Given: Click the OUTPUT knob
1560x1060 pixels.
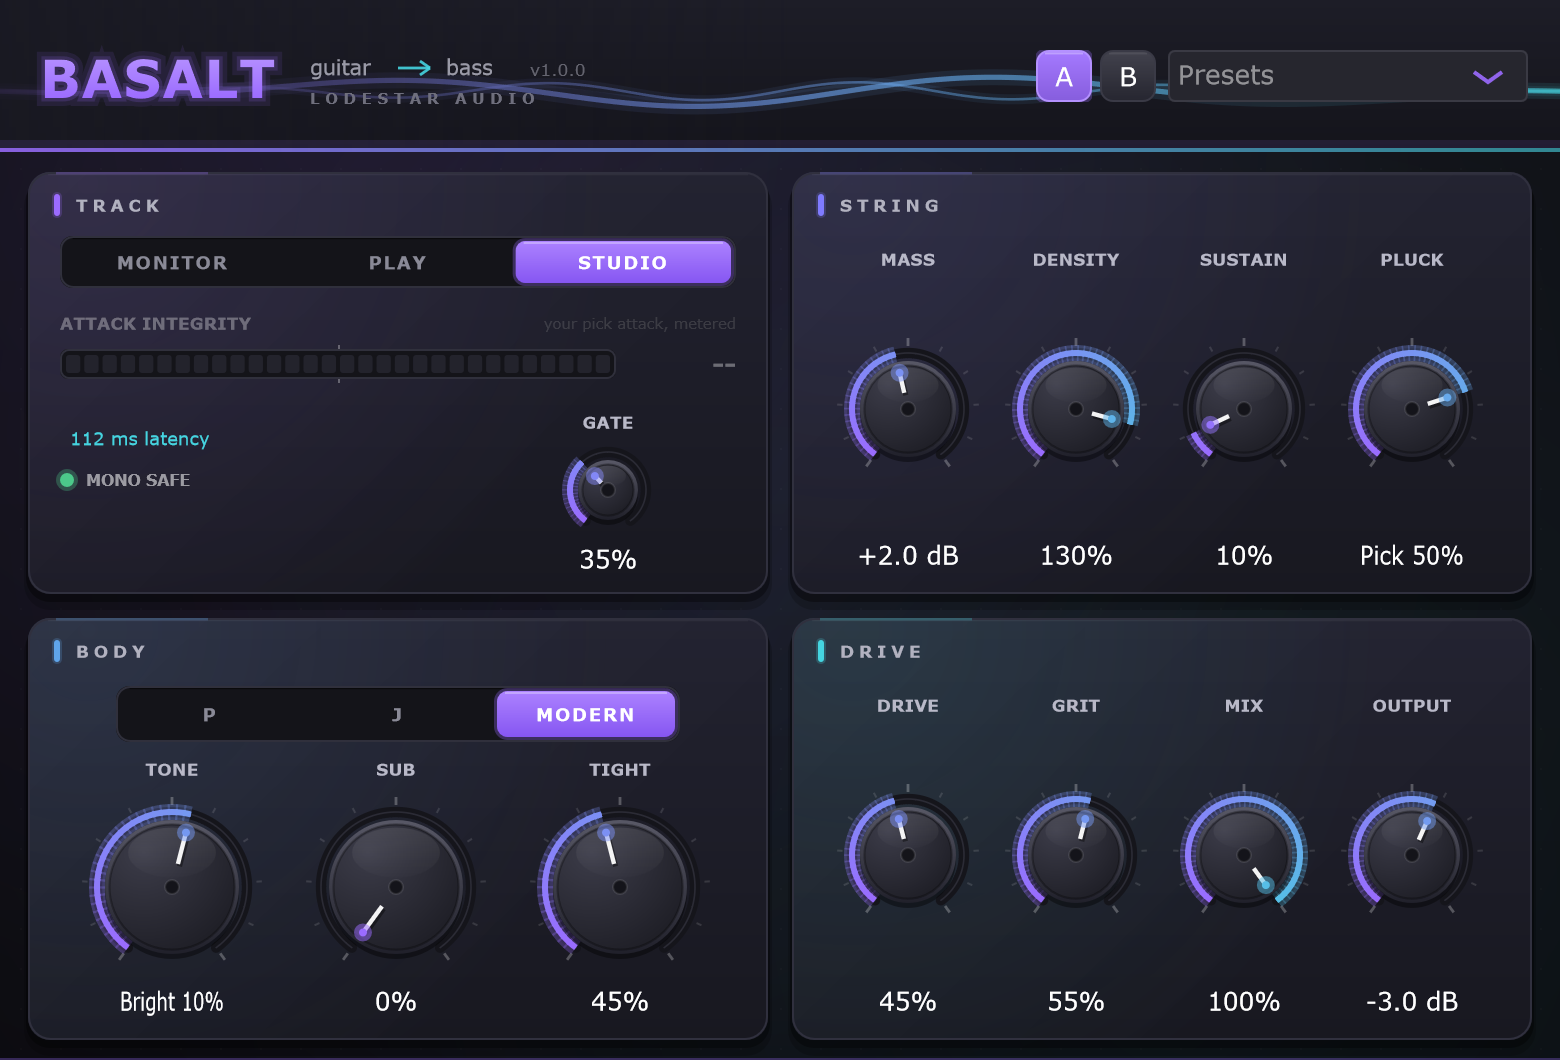Looking at the screenshot, I should click(x=1412, y=854).
